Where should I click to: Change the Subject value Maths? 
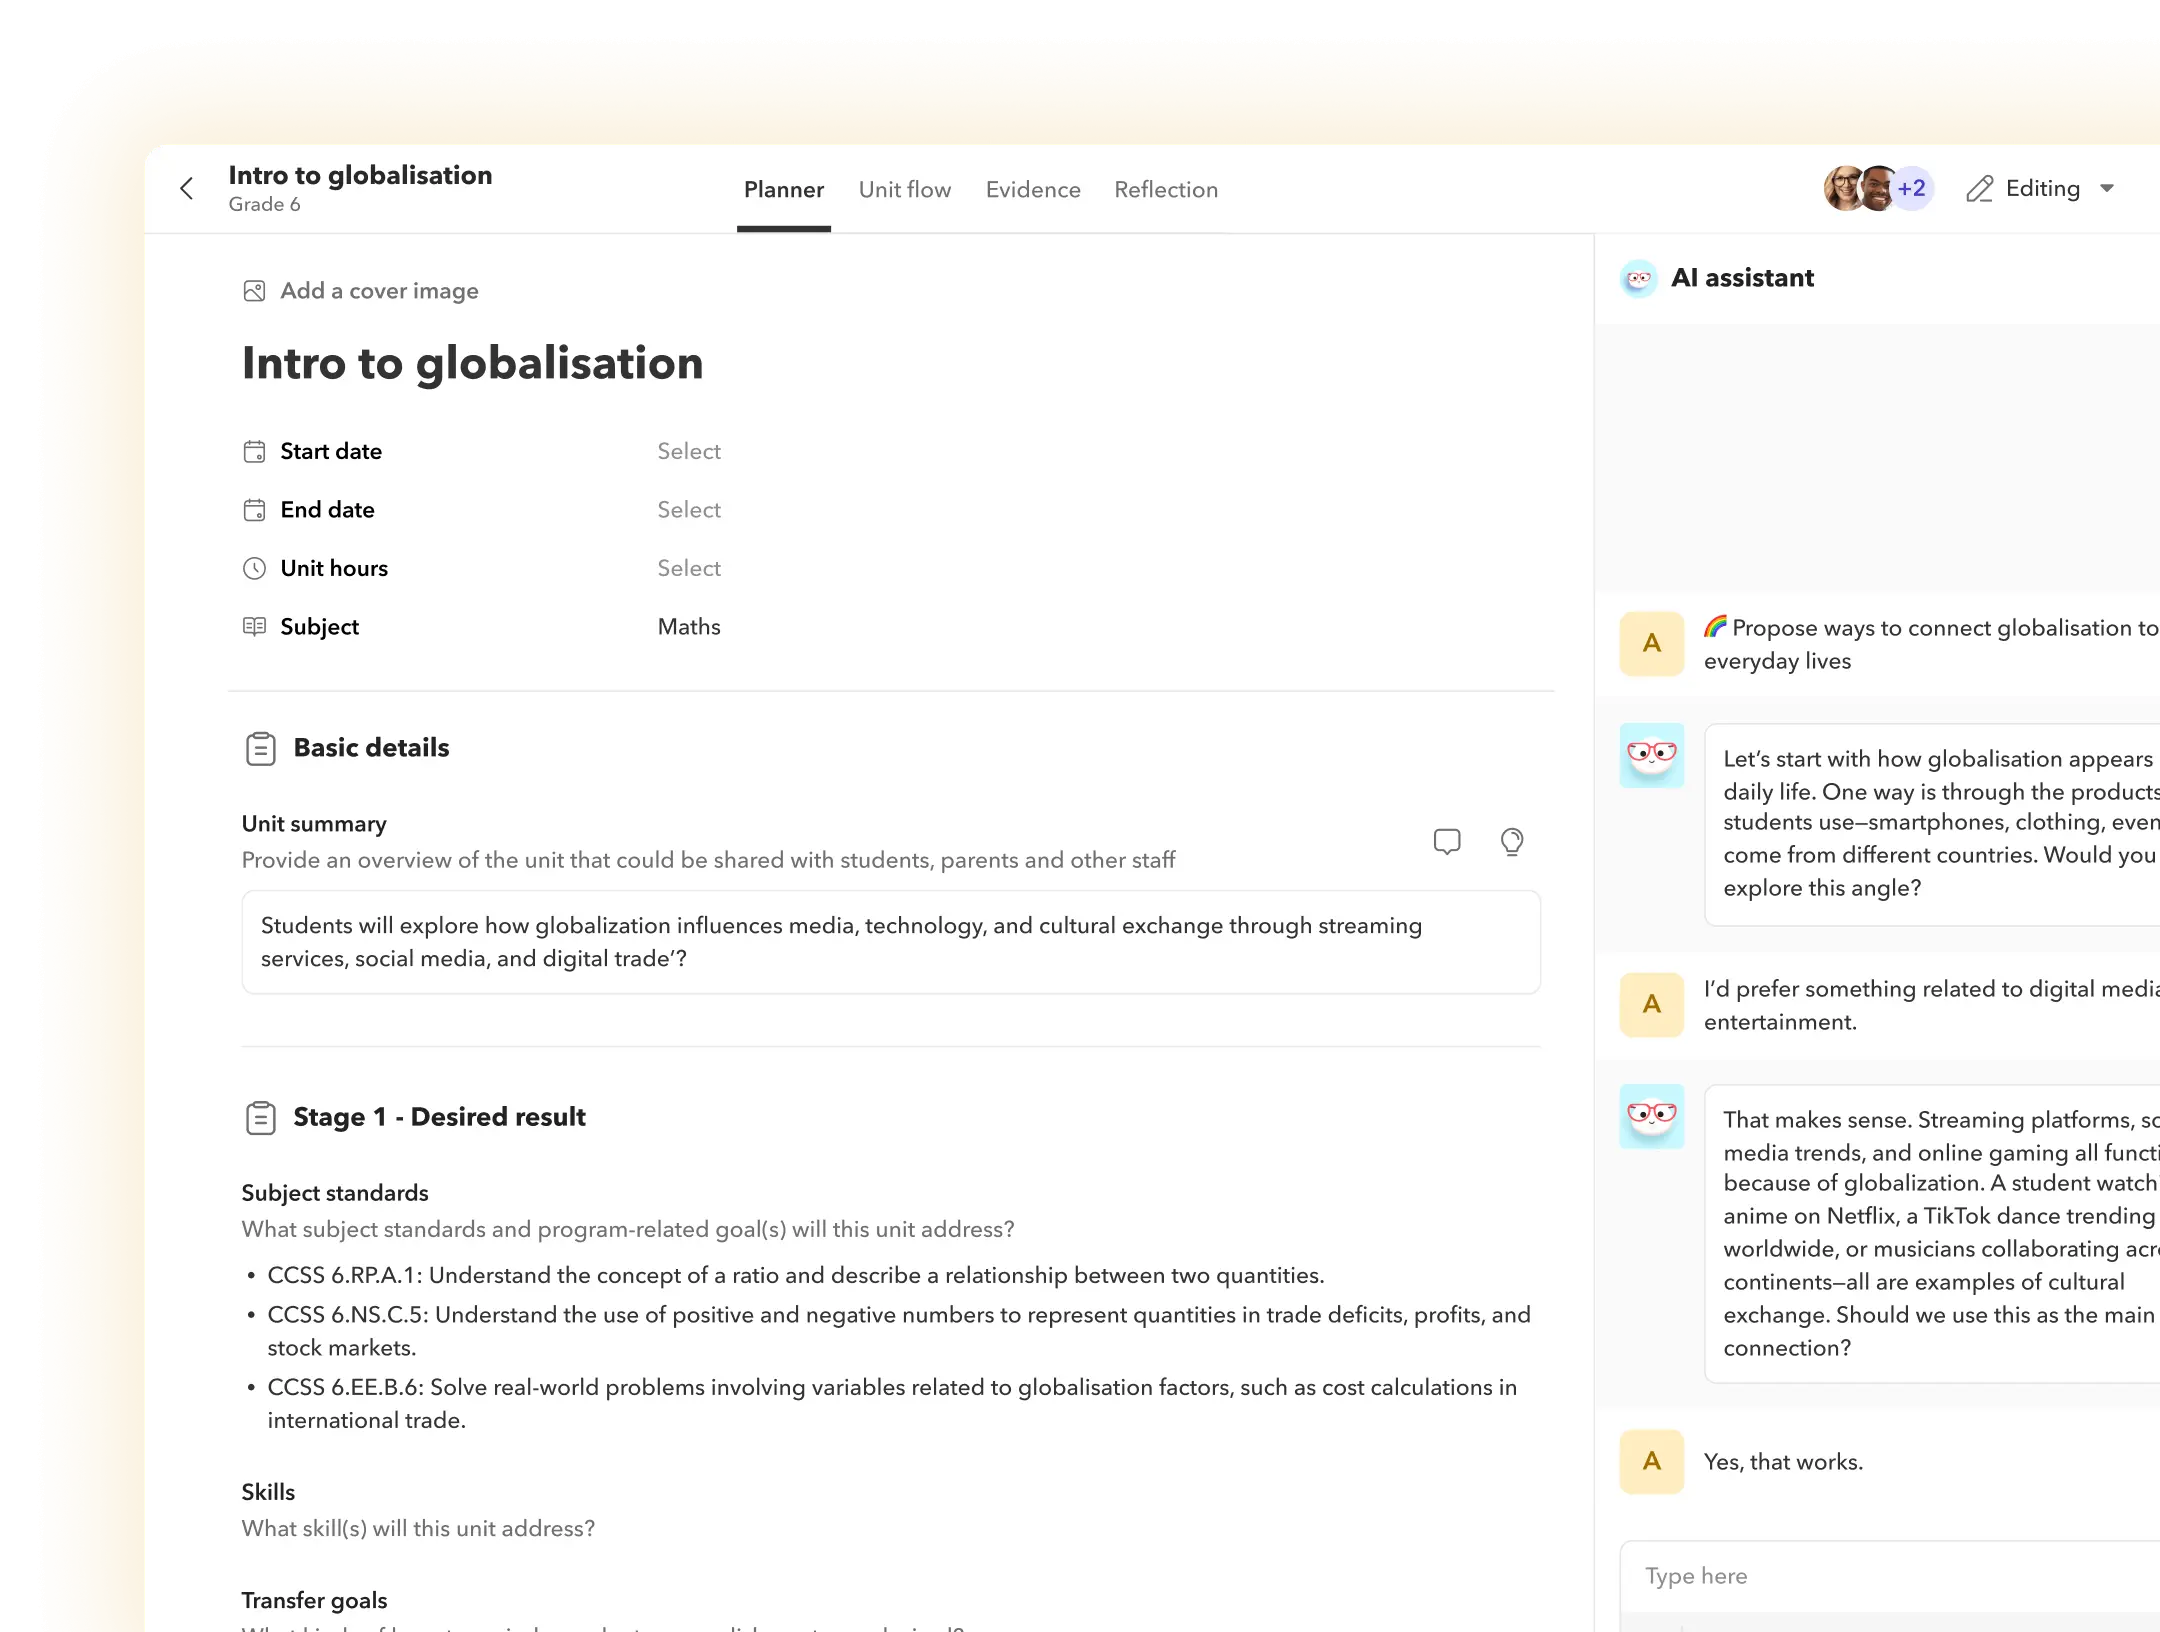click(688, 627)
